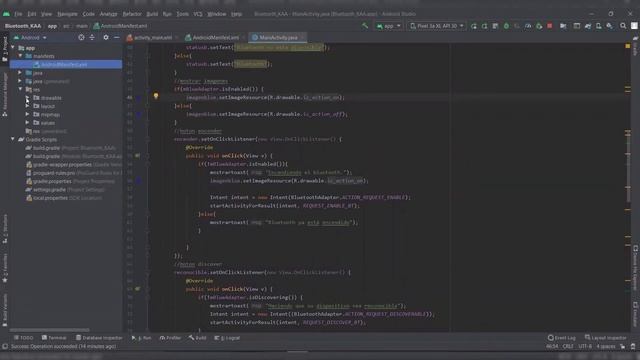
Task: Click the override gutter icon beside first onClick
Action: (x=138, y=156)
